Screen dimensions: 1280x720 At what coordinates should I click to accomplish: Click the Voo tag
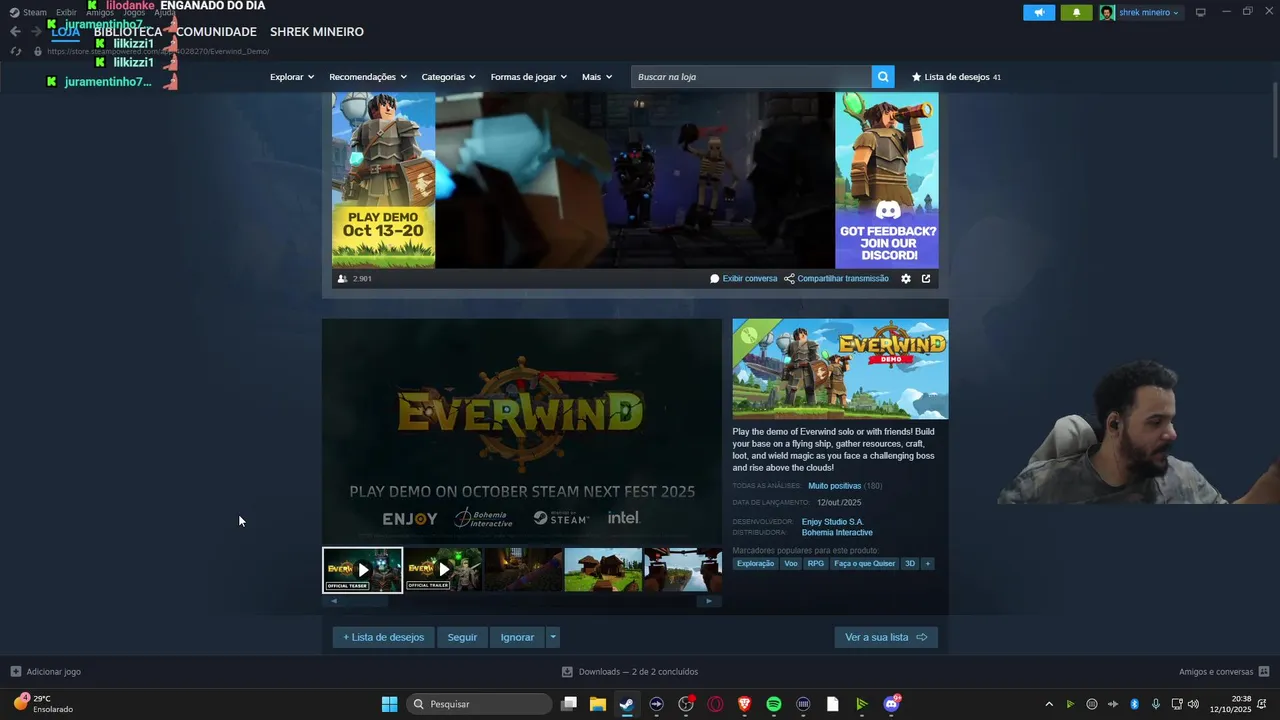coord(791,564)
